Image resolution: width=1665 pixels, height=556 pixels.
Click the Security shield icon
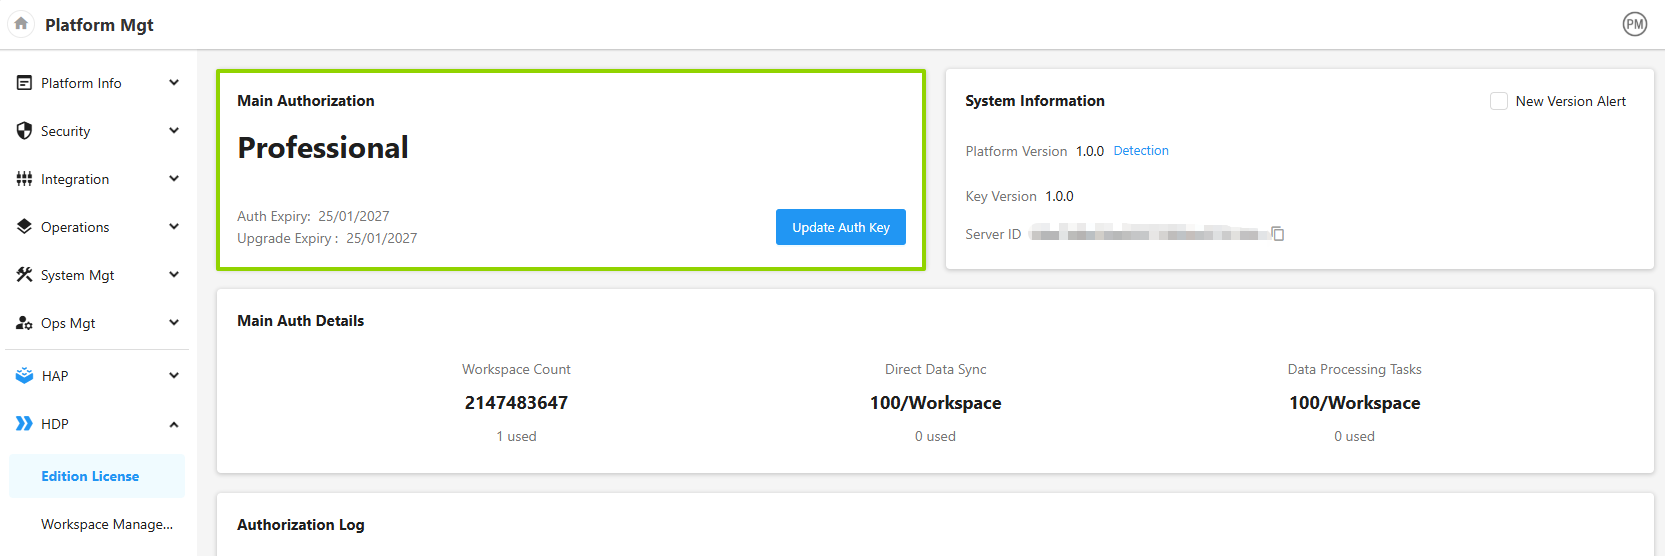[x=24, y=131]
